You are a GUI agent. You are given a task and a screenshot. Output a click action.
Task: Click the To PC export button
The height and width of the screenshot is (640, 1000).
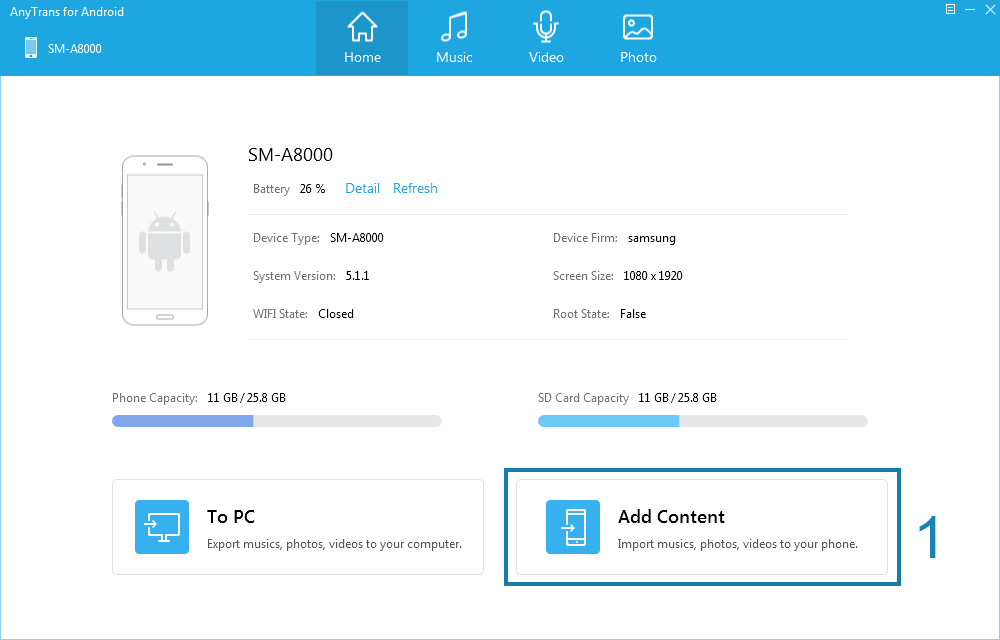pyautogui.click(x=298, y=527)
